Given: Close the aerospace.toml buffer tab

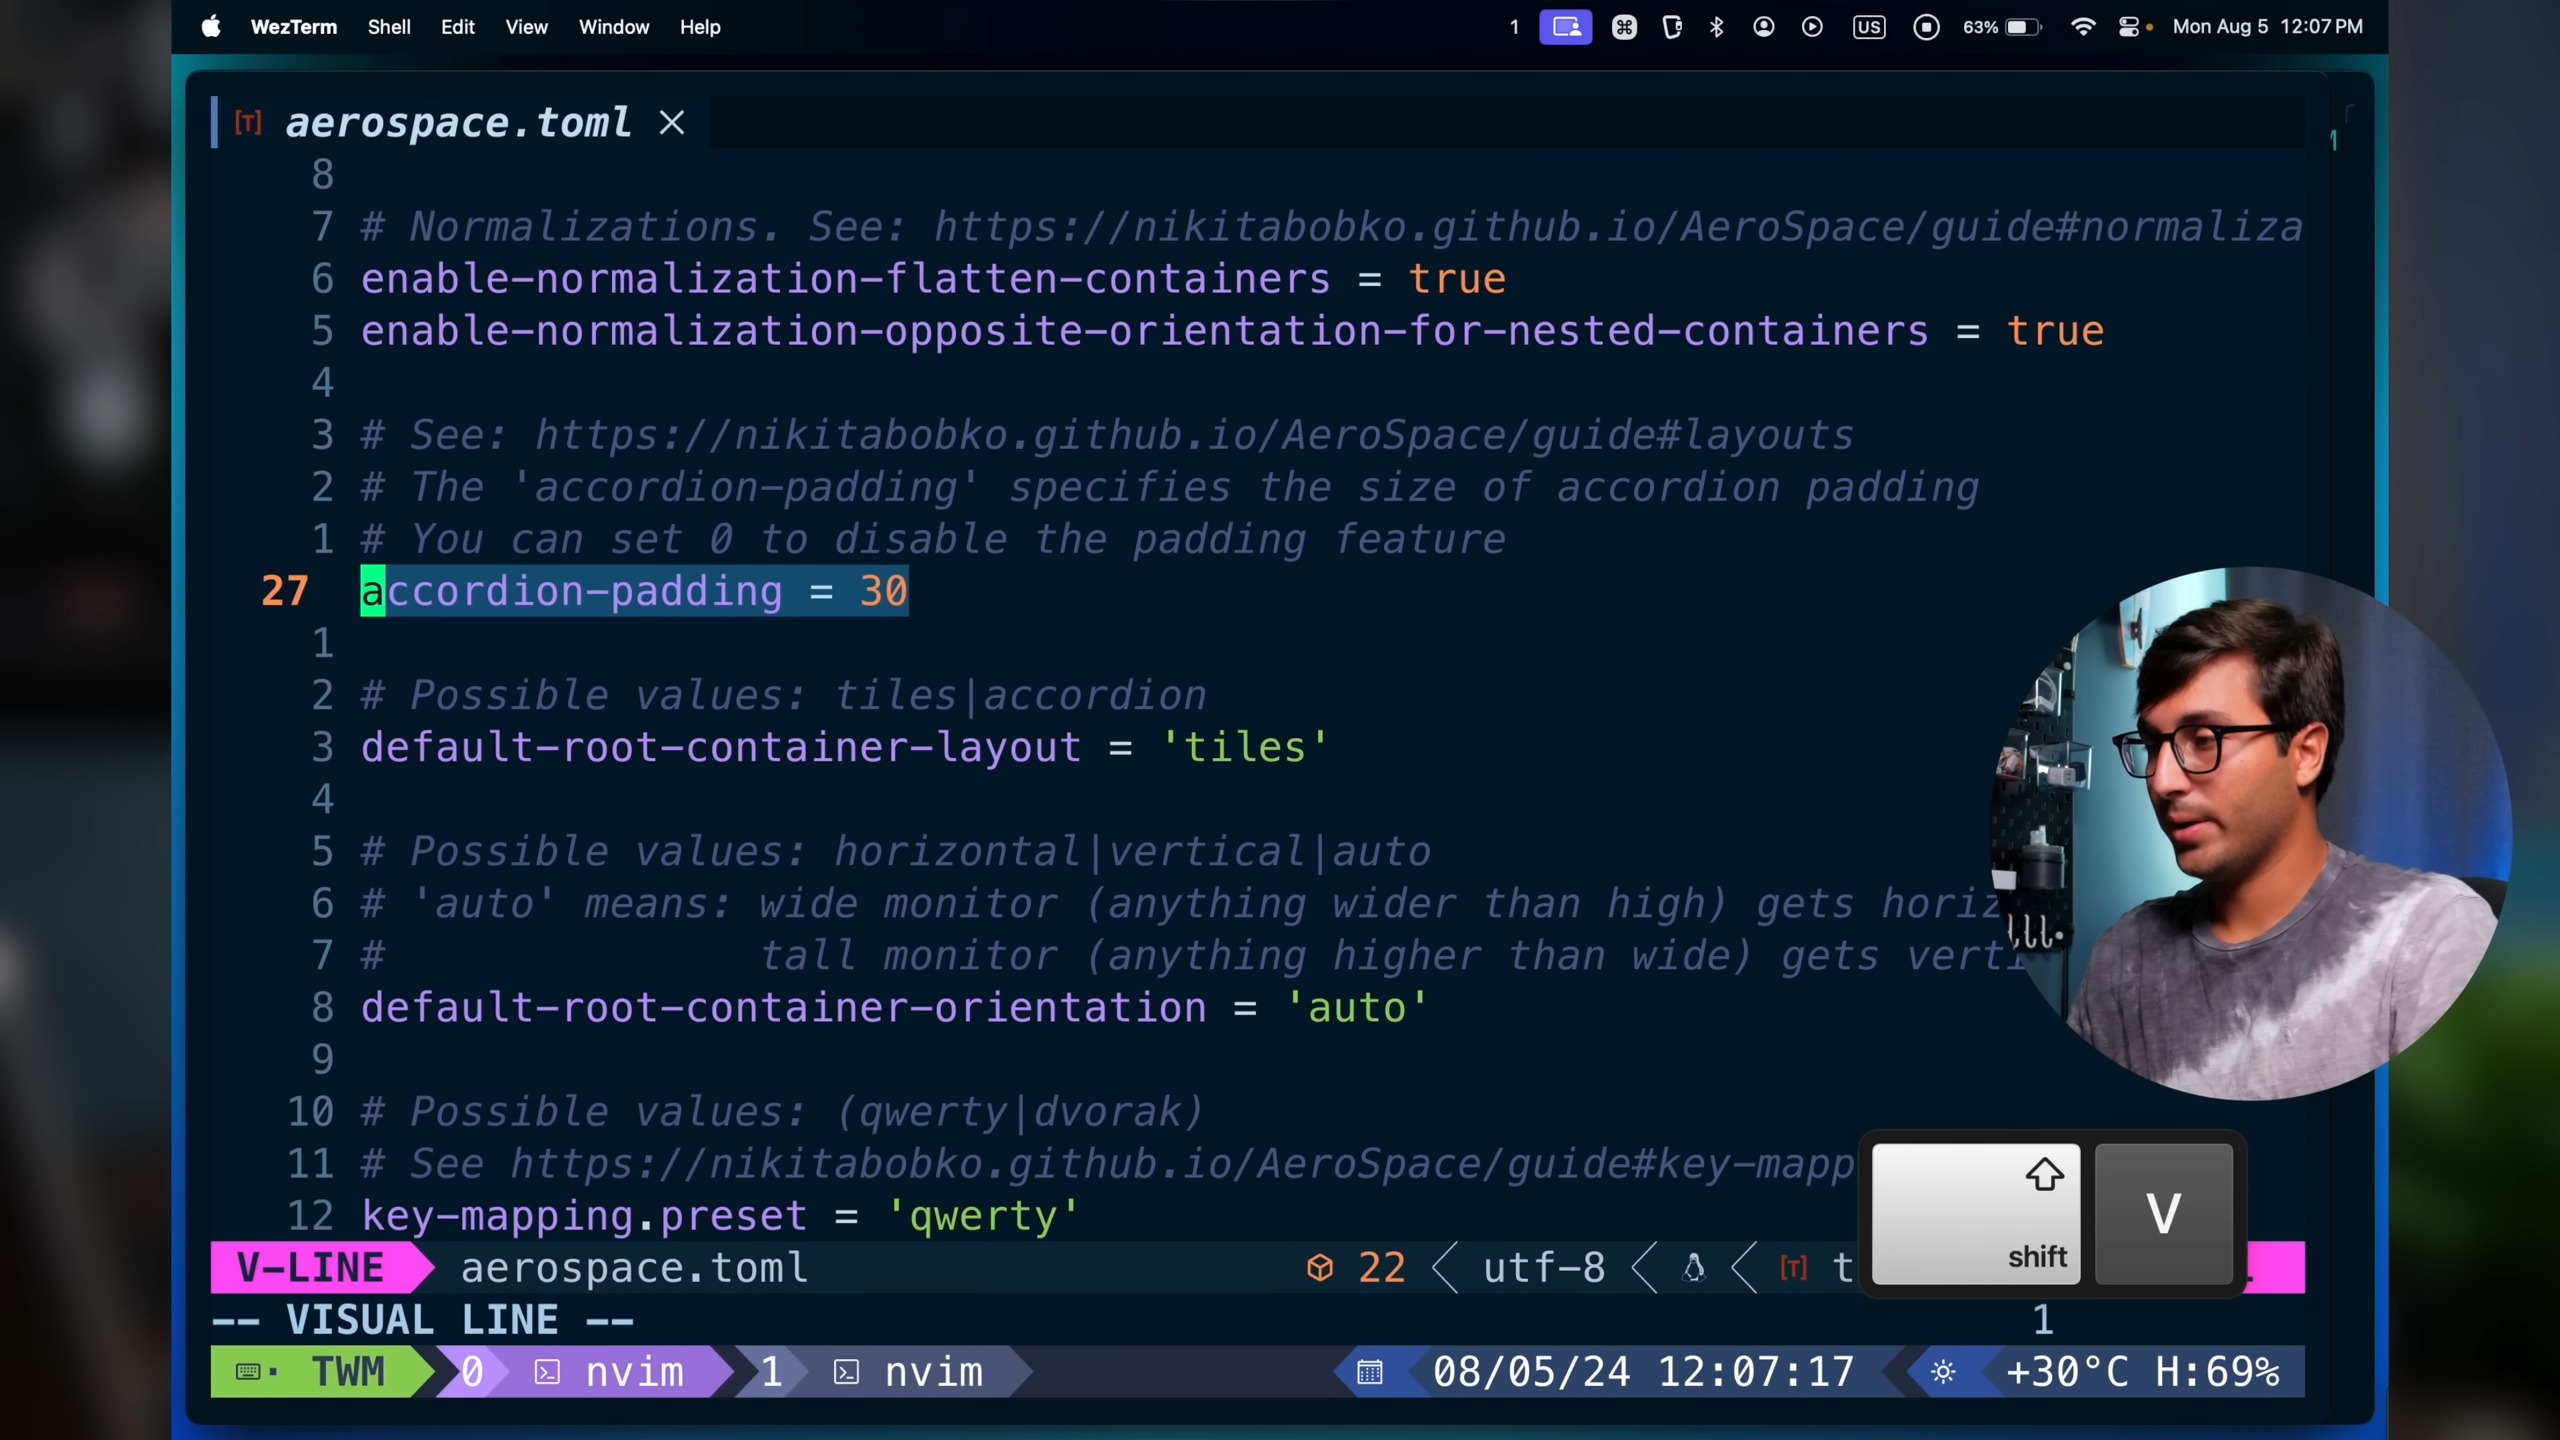Looking at the screenshot, I should click(672, 123).
